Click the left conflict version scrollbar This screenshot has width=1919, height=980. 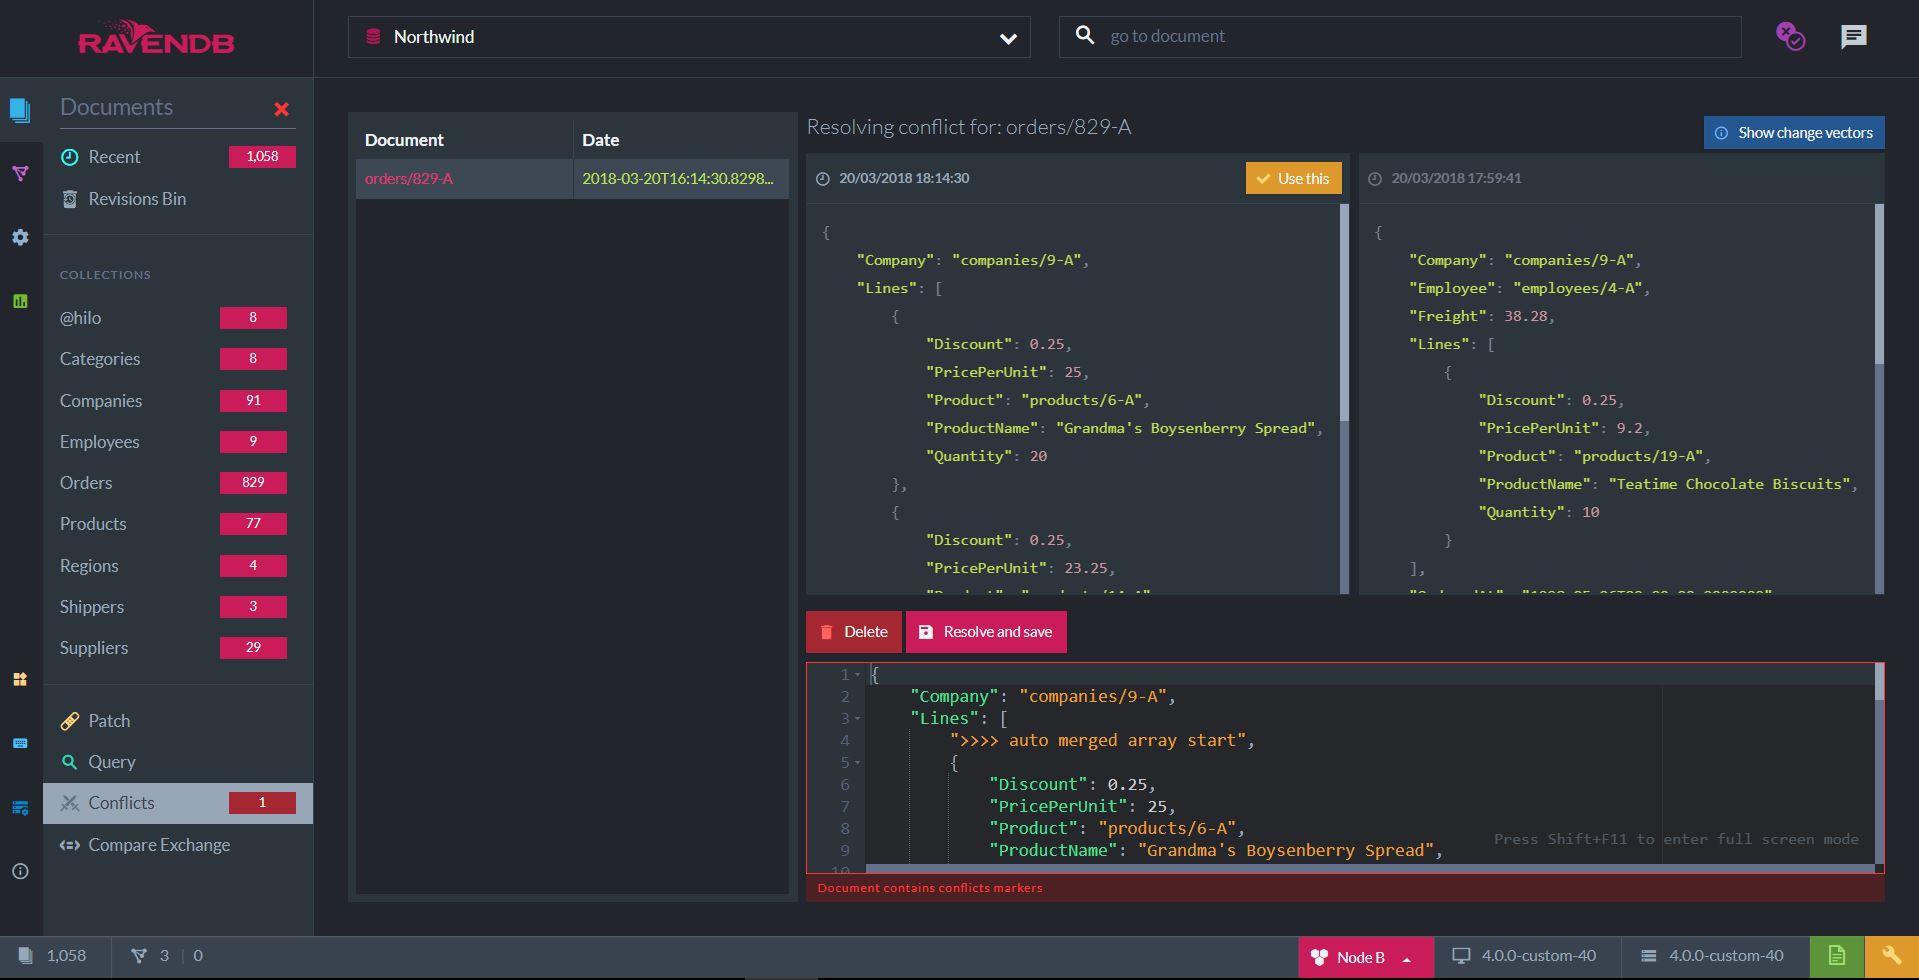(x=1344, y=312)
